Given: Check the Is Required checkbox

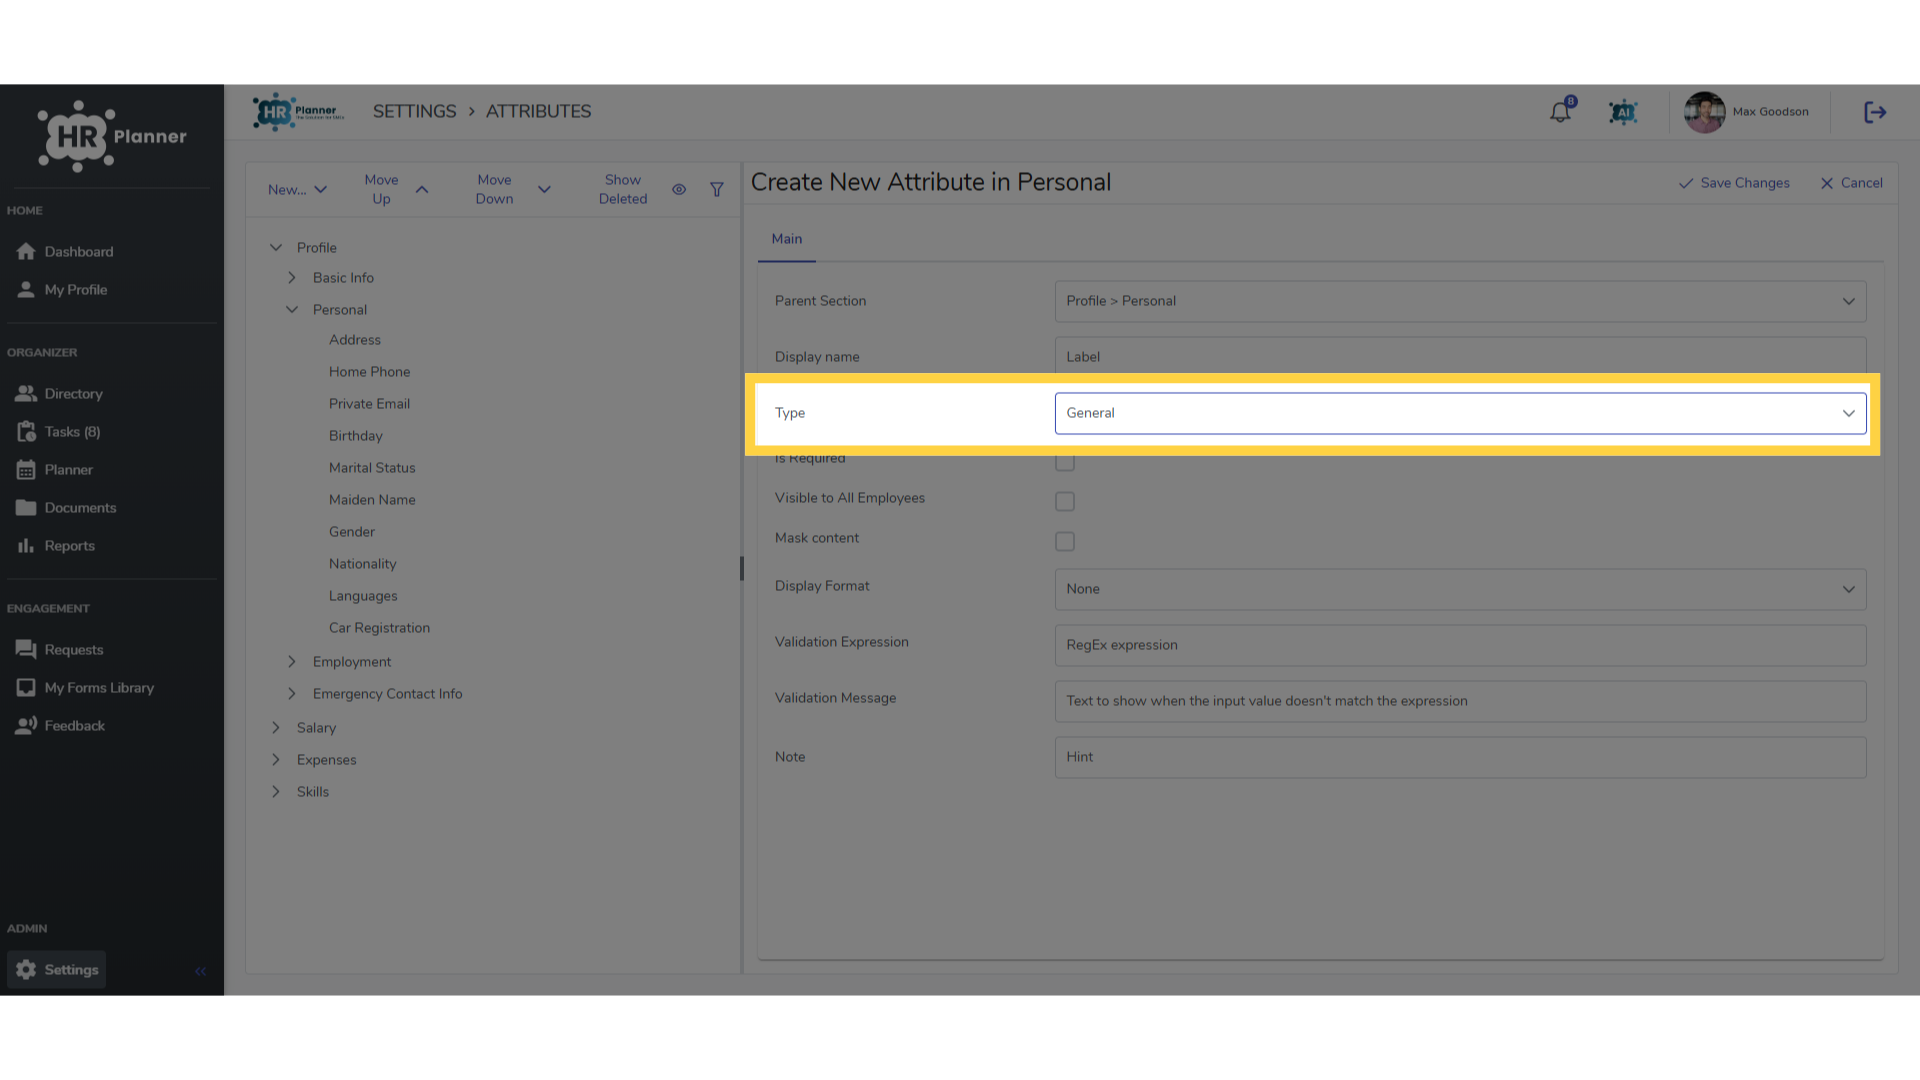Looking at the screenshot, I should click(x=1065, y=462).
